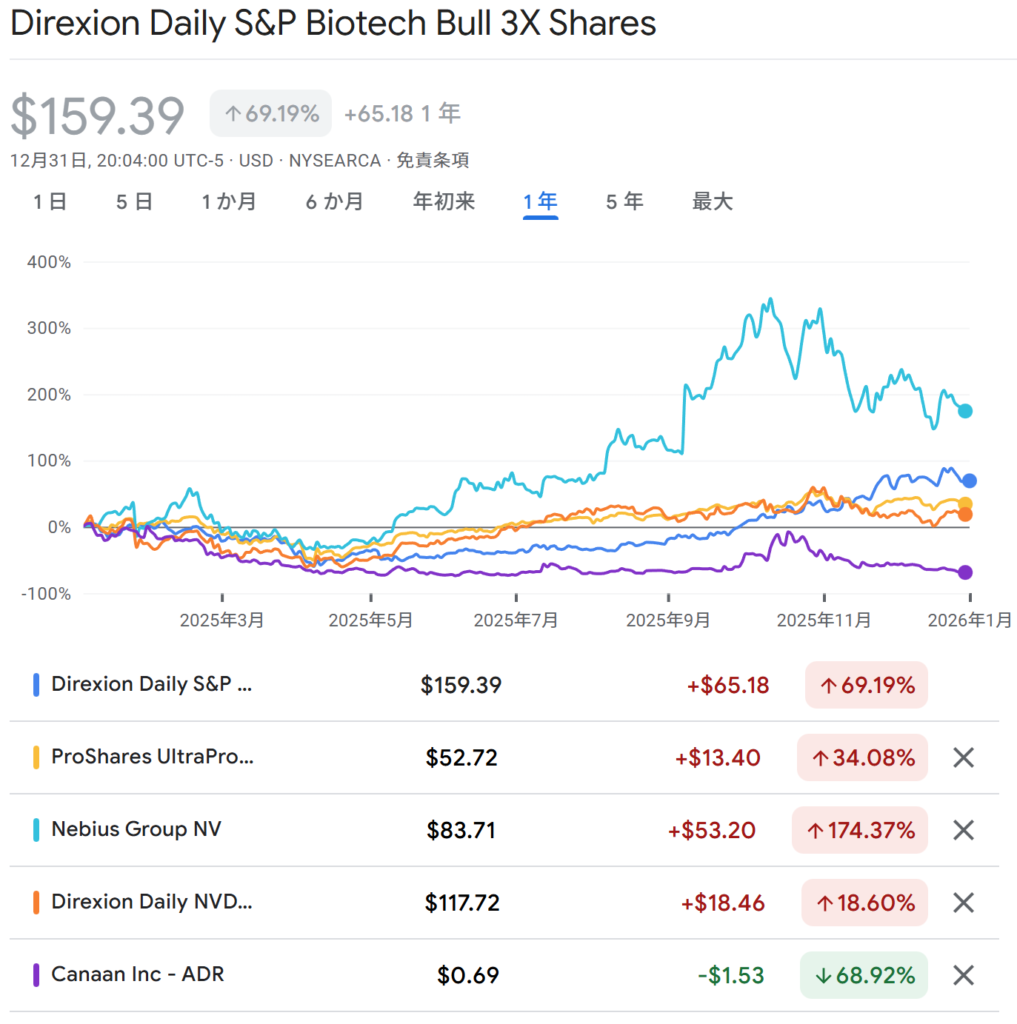This screenshot has height=1024, width=1017.
Task: Click the purple Canaan chart endpoint dot
Action: pos(965,572)
